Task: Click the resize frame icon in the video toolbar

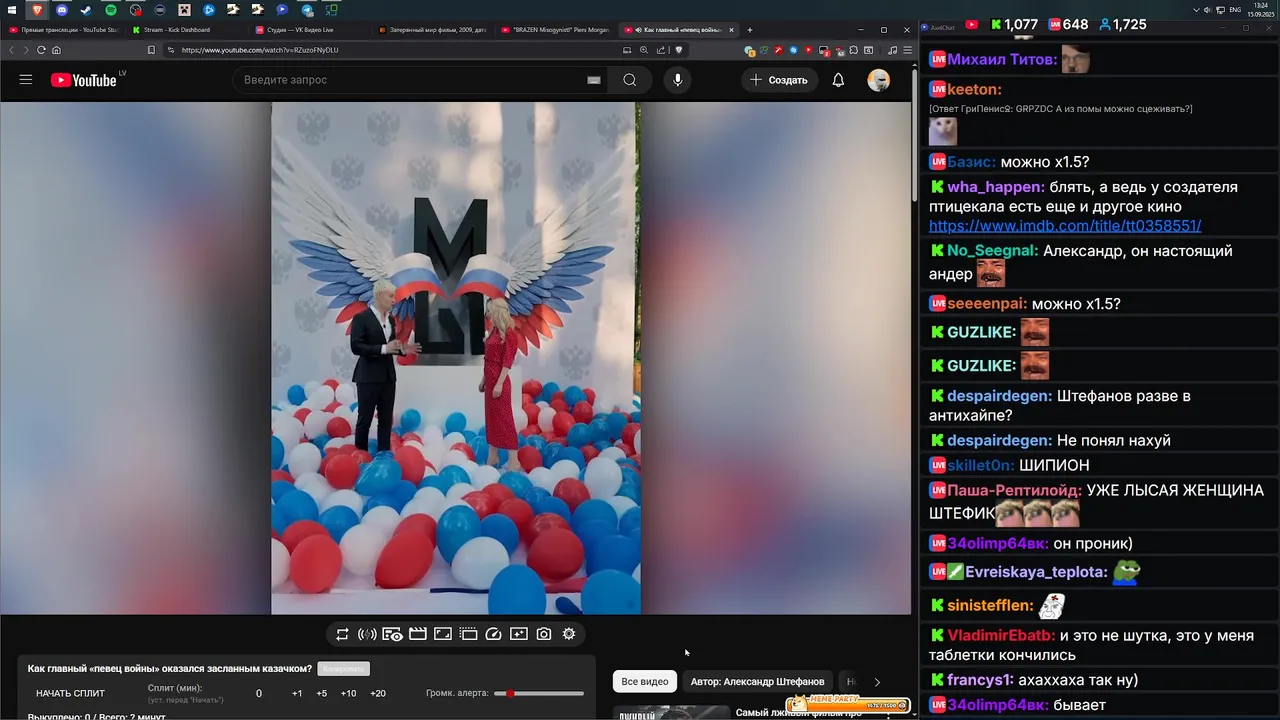Action: [x=443, y=634]
